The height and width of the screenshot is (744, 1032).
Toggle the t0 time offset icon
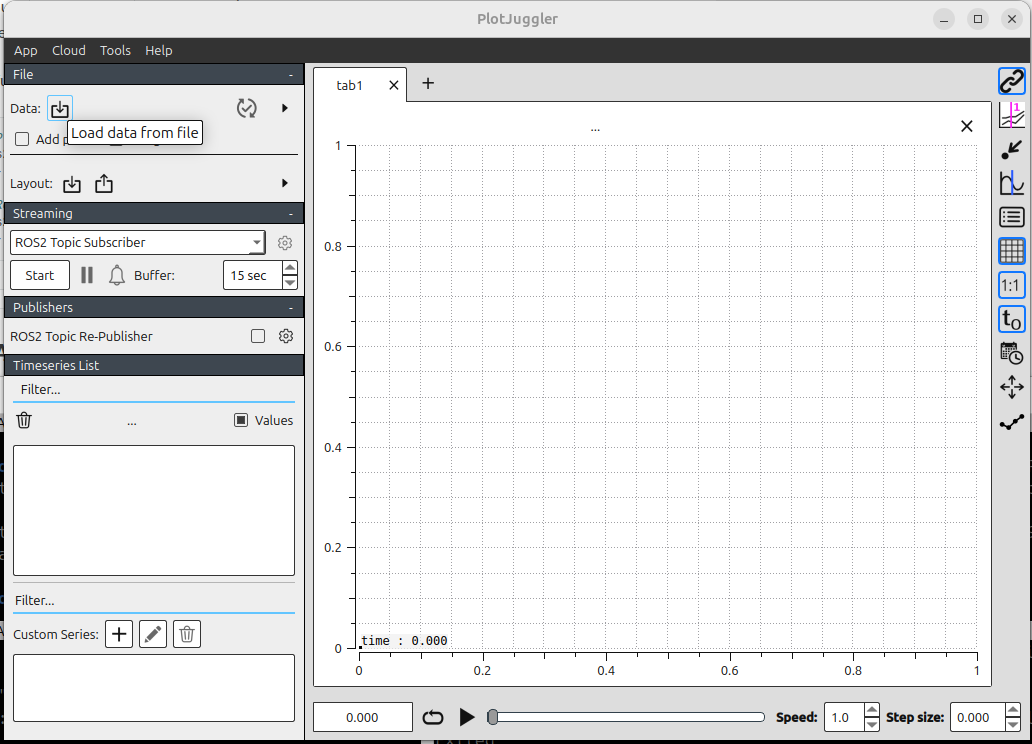click(1012, 319)
